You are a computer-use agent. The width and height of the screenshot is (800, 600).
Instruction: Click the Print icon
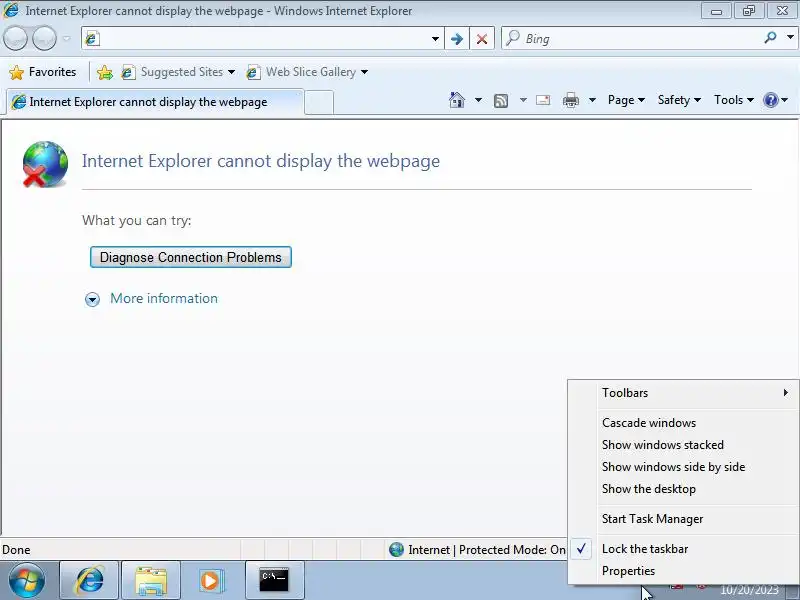click(x=570, y=100)
